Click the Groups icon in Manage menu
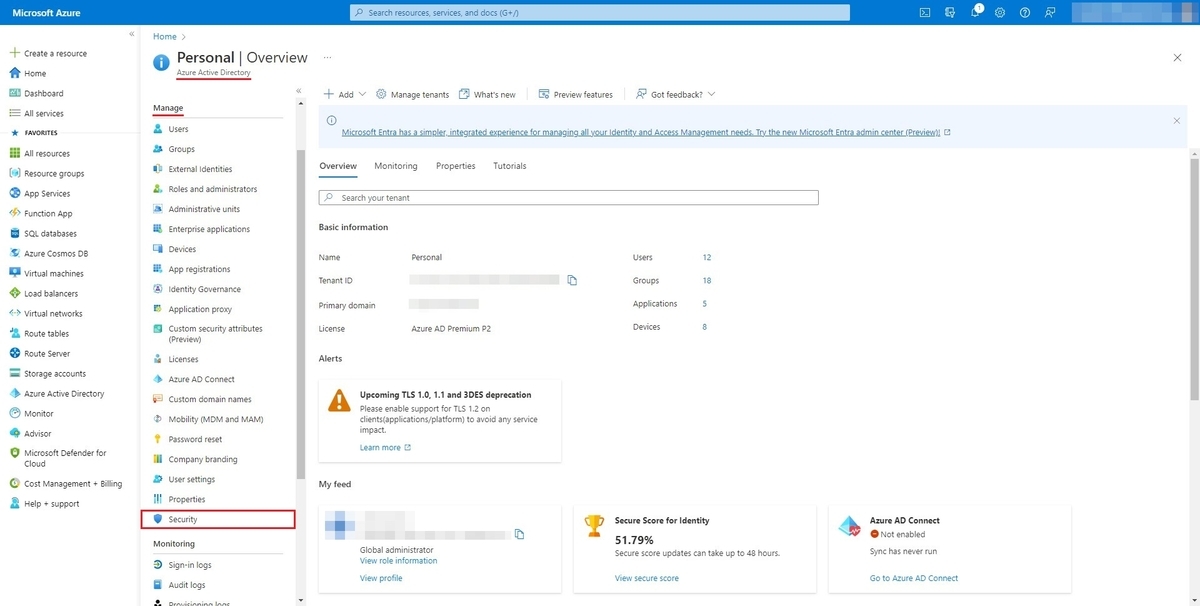This screenshot has height=606, width=1200. tap(159, 149)
